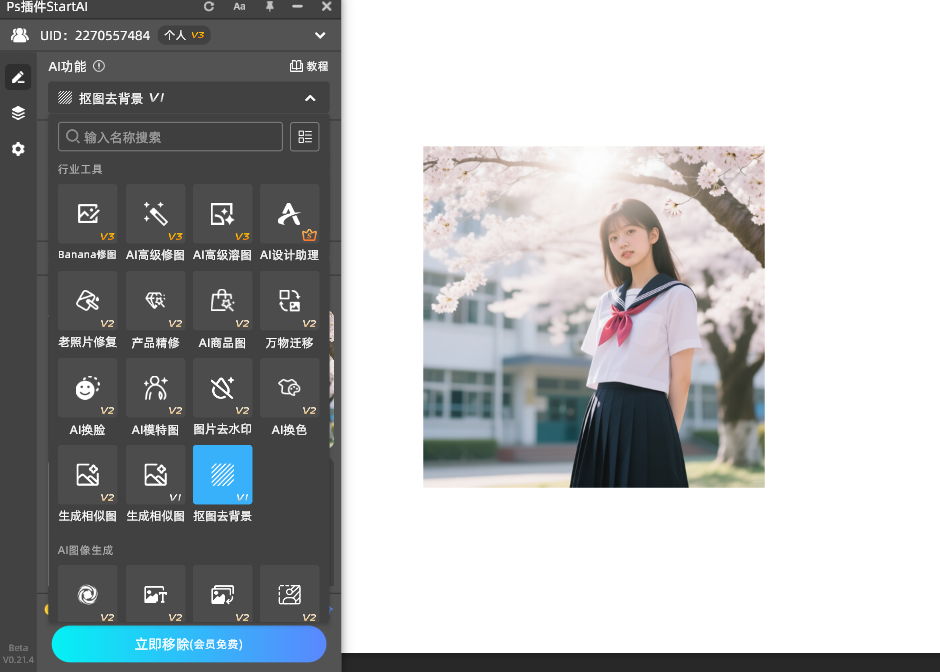Open the 教程 tutorial link

[309, 67]
